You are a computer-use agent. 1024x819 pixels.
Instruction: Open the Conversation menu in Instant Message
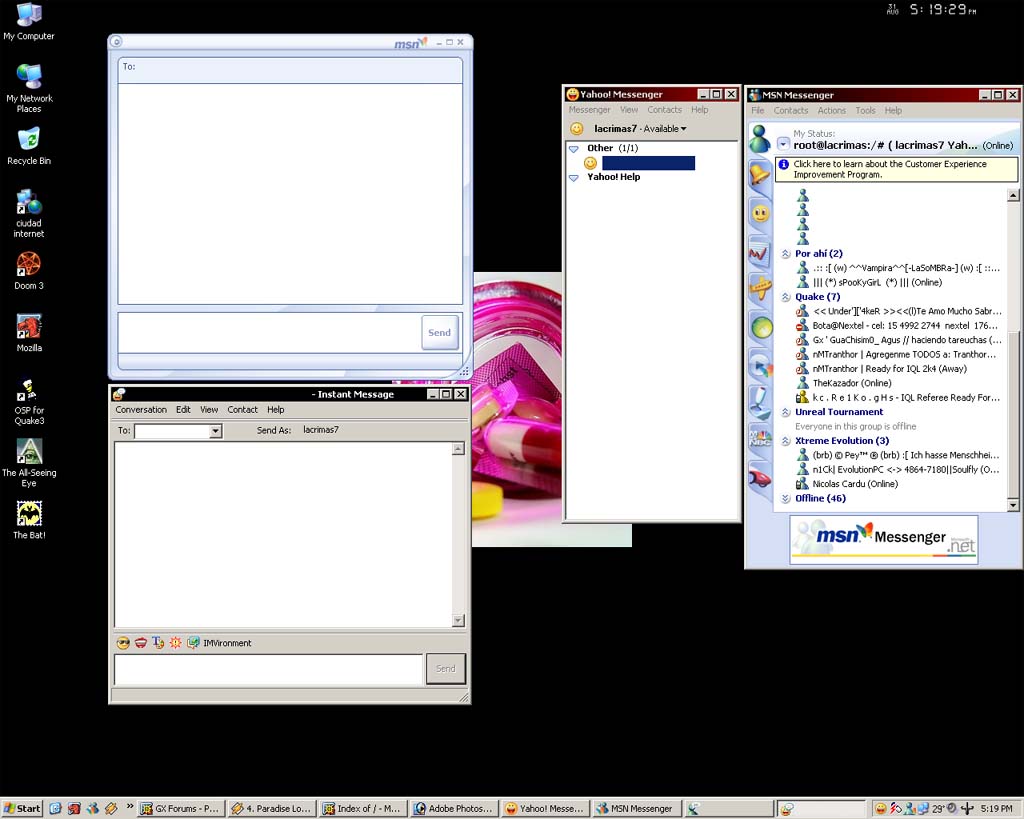141,410
